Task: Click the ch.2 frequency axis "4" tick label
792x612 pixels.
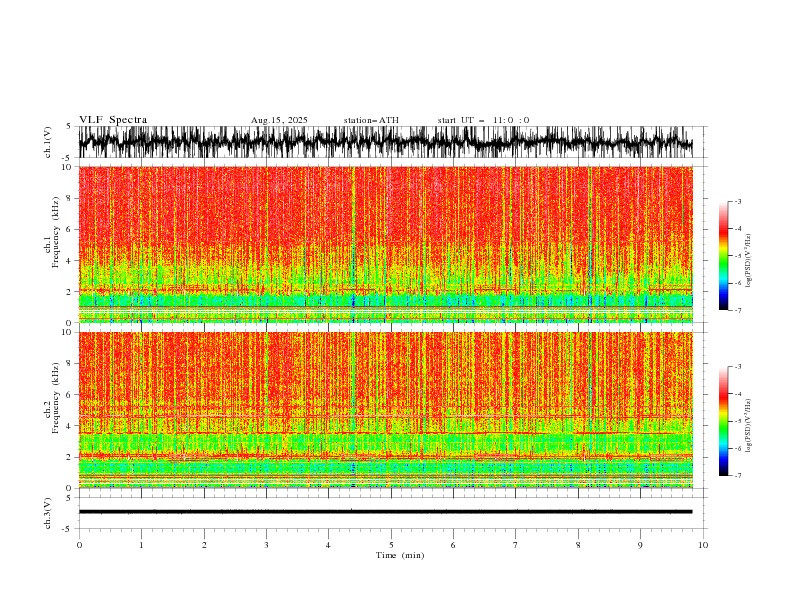Action: [x=69, y=426]
